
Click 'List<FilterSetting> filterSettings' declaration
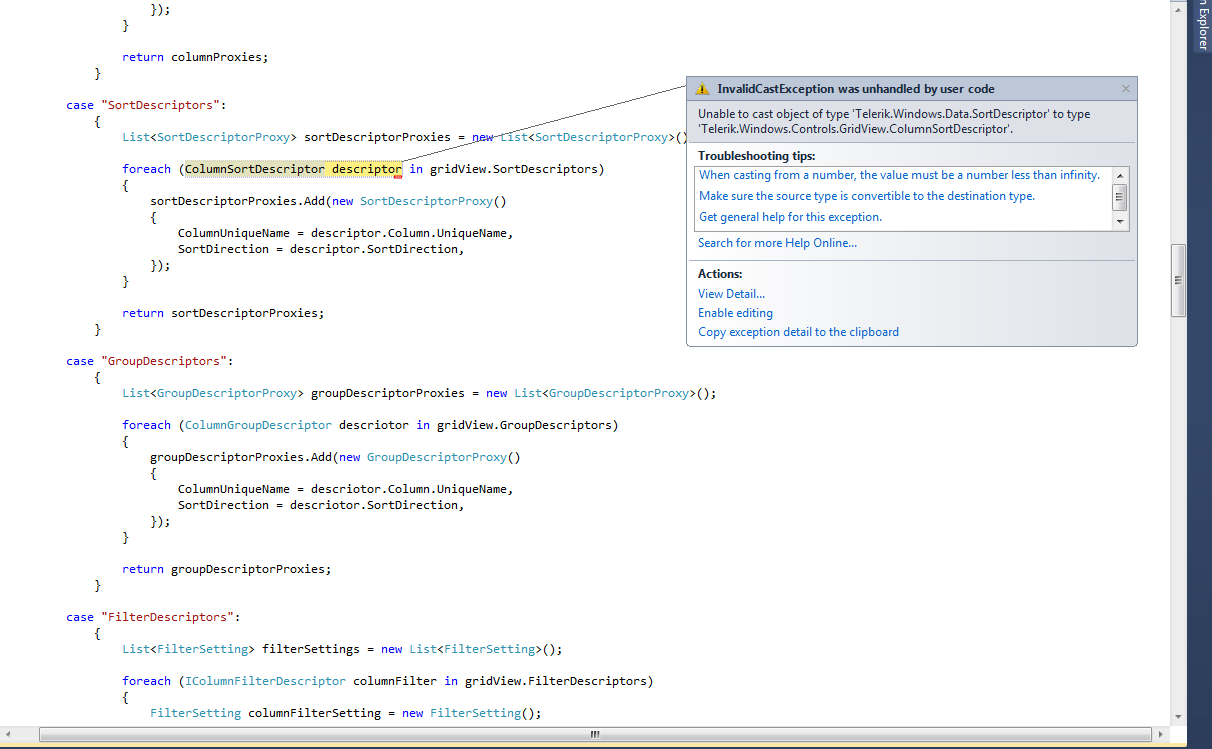coord(241,649)
